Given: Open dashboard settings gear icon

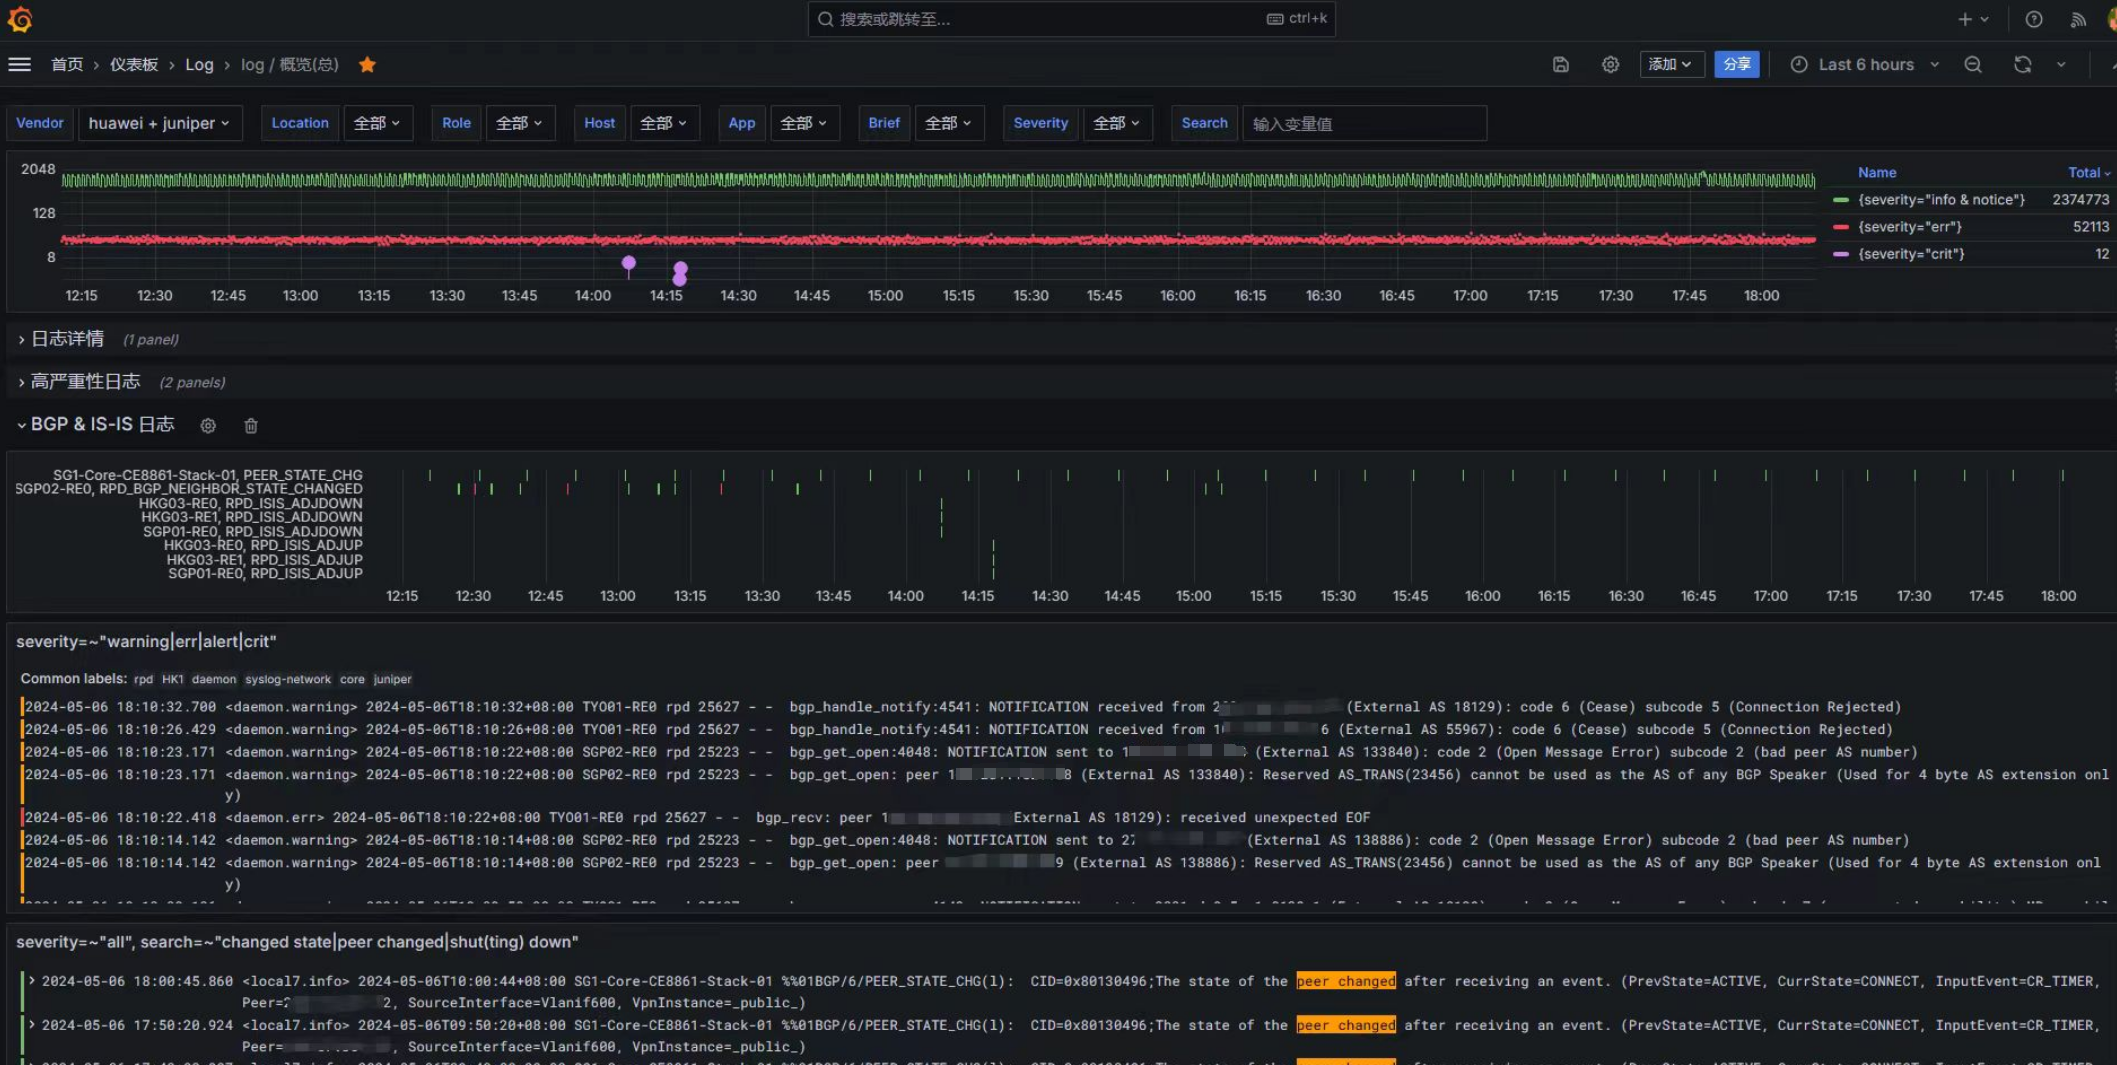Looking at the screenshot, I should [x=1610, y=64].
